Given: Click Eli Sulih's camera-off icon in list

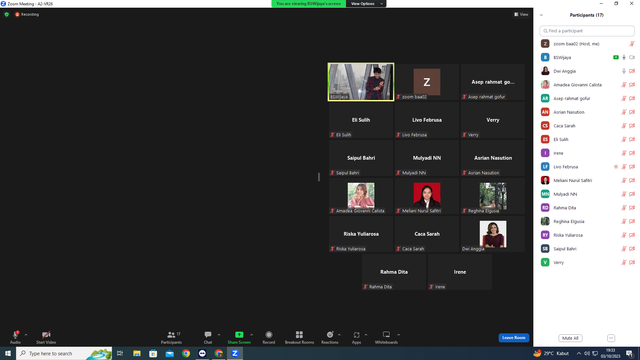Looking at the screenshot, I should click(632, 139).
